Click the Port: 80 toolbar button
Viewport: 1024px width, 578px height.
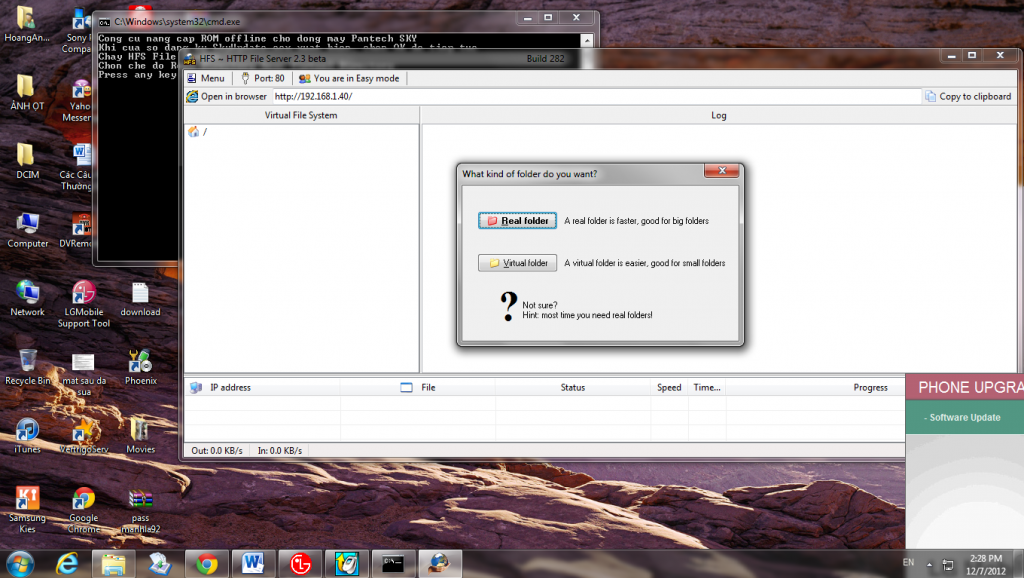click(262, 78)
